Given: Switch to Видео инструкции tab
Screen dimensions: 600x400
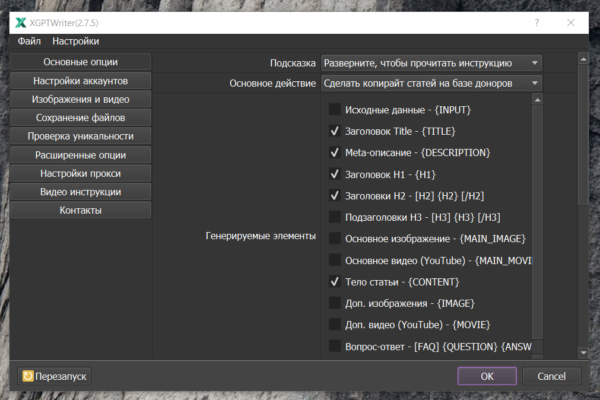Looking at the screenshot, I should 80,192.
